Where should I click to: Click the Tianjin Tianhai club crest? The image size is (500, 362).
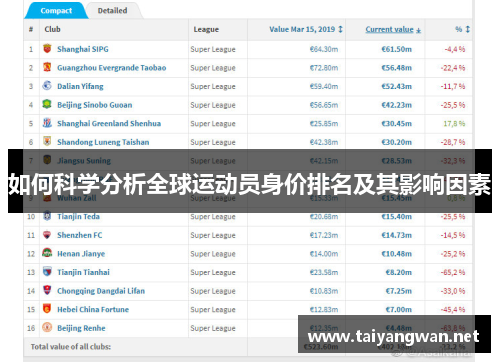pyautogui.click(x=47, y=272)
